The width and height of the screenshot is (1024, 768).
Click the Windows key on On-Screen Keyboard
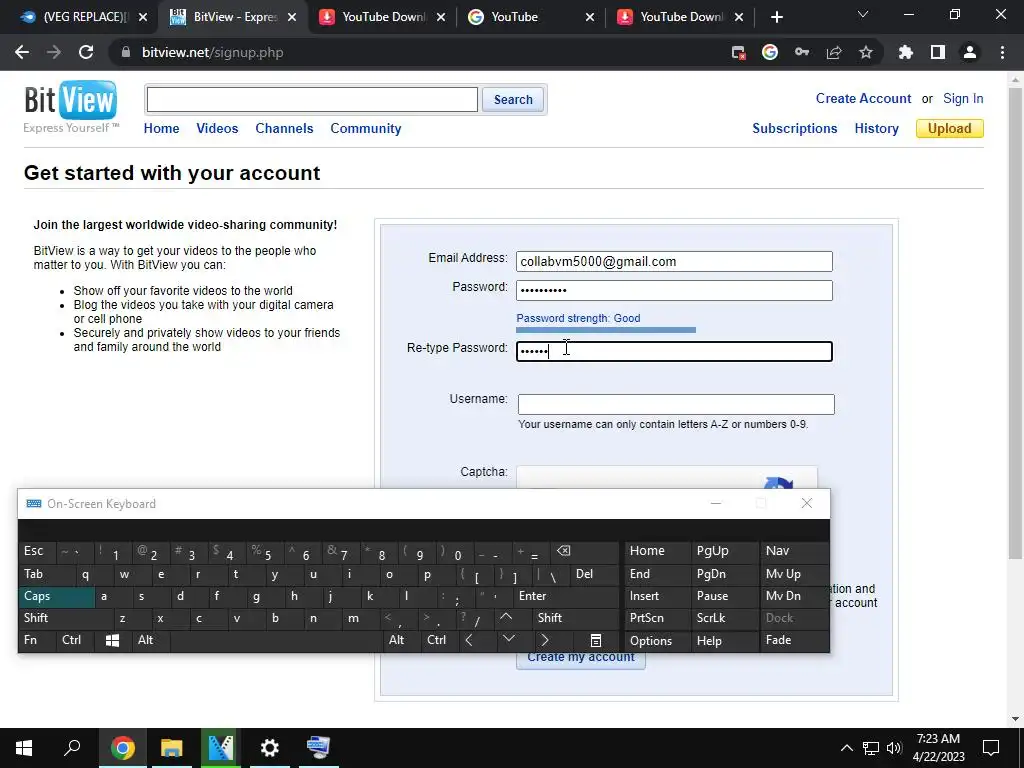click(112, 641)
